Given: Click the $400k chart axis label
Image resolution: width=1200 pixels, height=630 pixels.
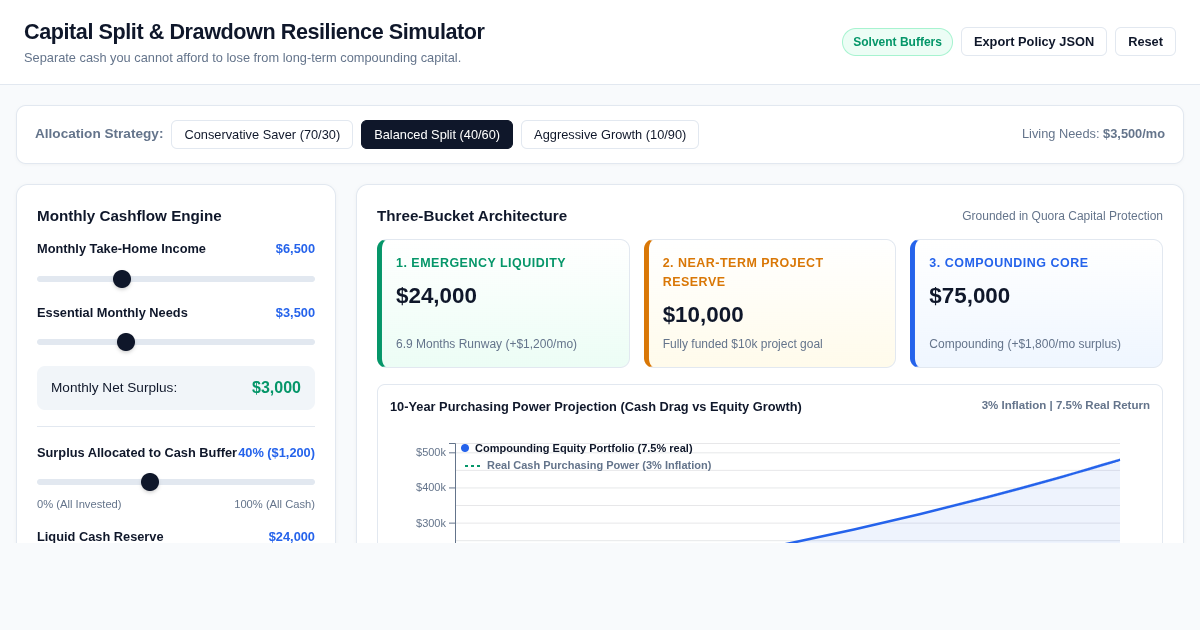Looking at the screenshot, I should point(431,488).
